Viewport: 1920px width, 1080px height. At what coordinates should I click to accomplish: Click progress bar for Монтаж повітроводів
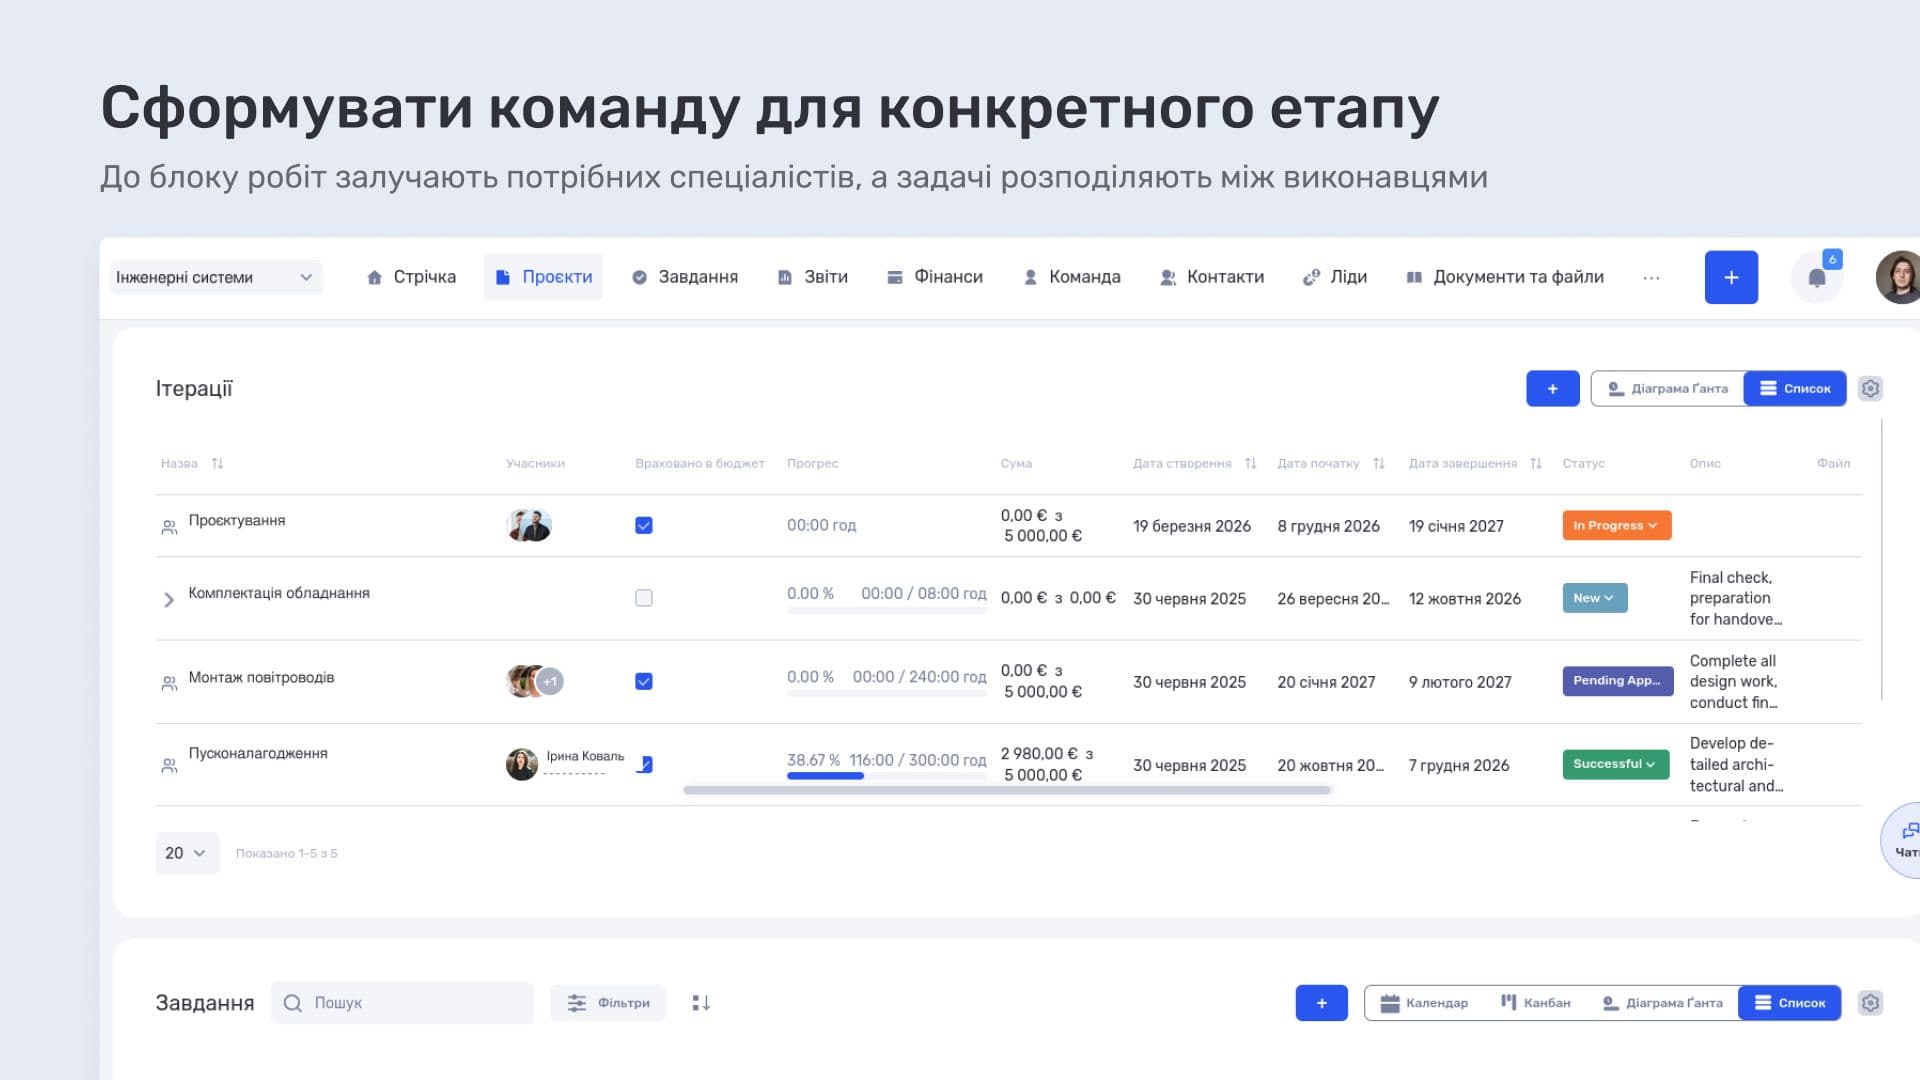[887, 693]
